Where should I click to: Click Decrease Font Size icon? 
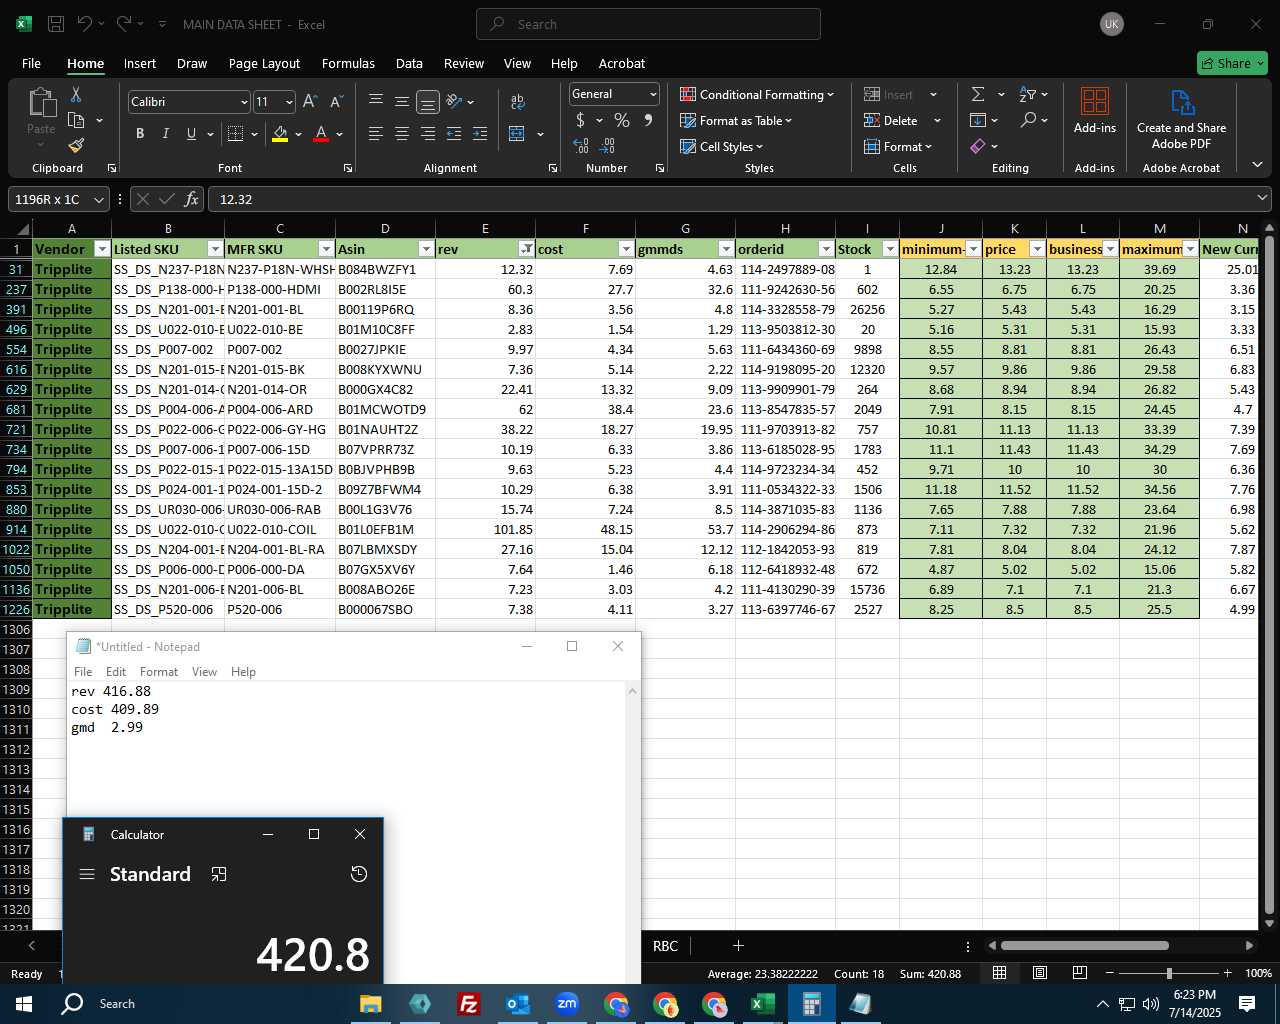pos(336,101)
